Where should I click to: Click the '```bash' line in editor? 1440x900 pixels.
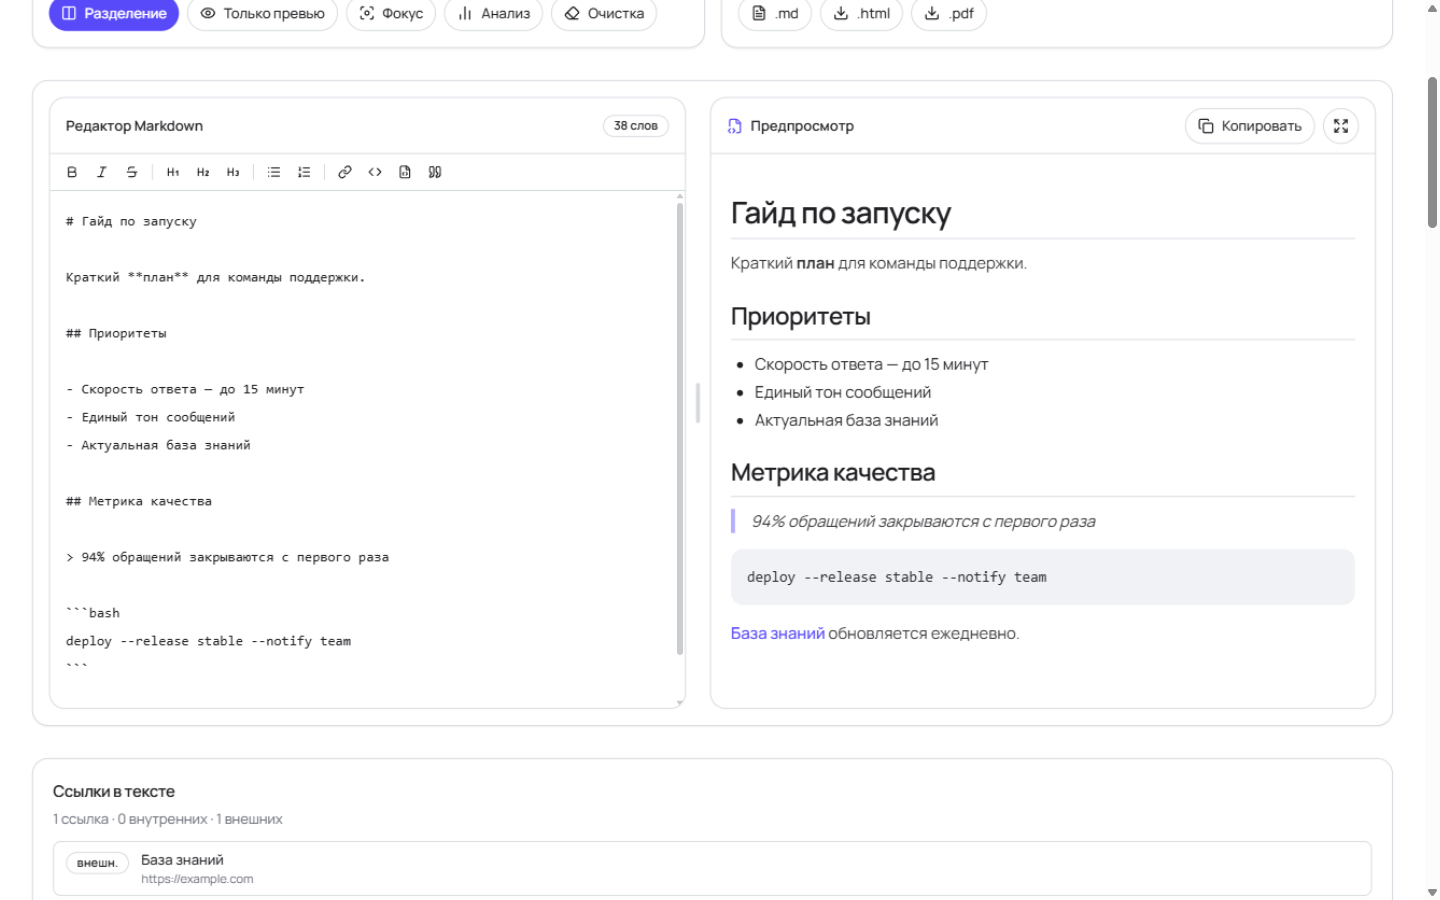pyautogui.click(x=93, y=613)
